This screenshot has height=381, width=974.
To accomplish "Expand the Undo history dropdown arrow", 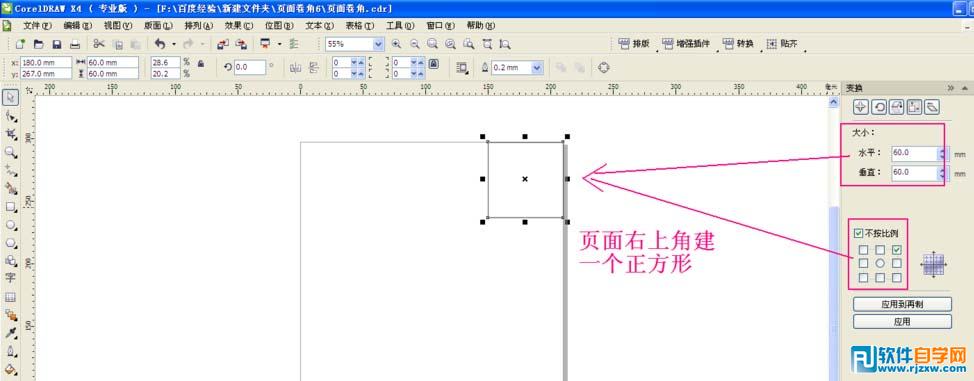I will coord(174,44).
